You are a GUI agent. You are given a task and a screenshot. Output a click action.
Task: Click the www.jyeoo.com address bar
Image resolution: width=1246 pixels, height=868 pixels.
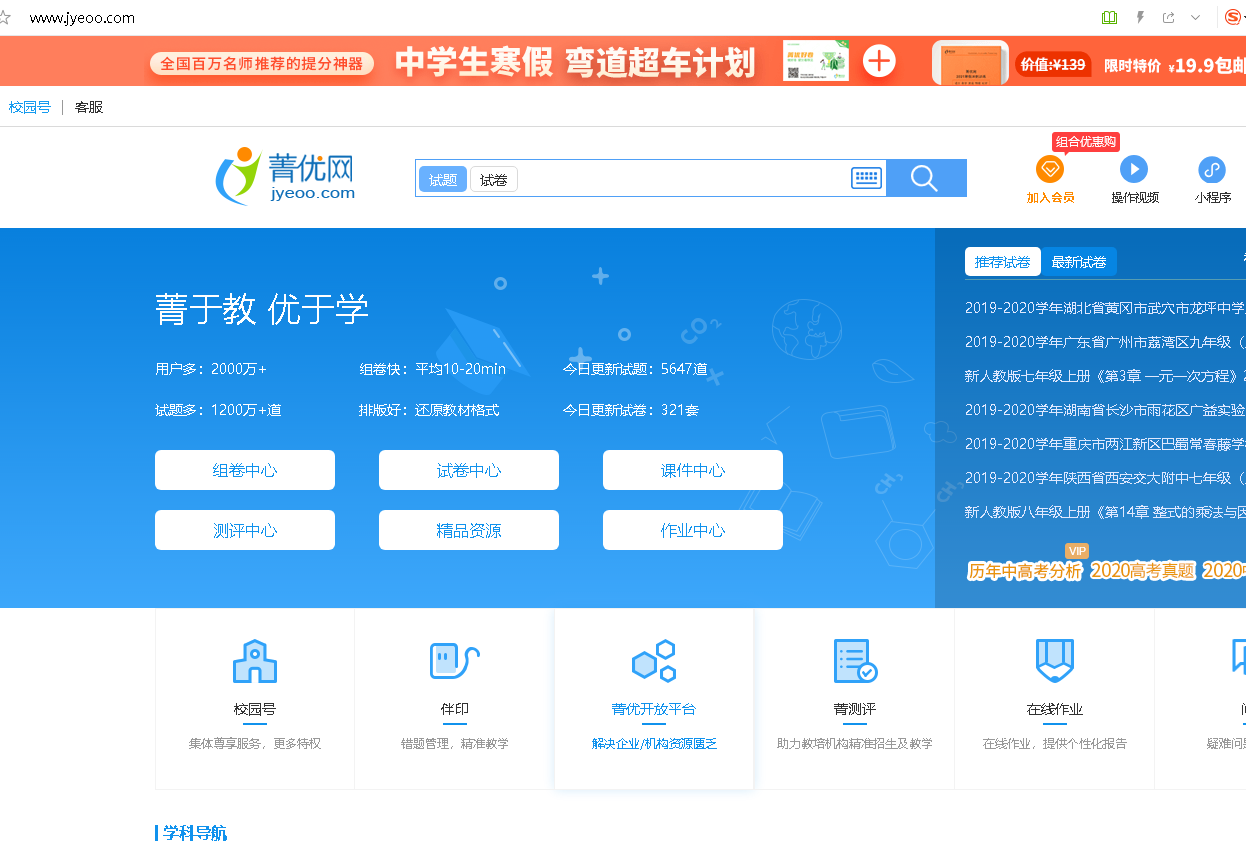coord(82,18)
